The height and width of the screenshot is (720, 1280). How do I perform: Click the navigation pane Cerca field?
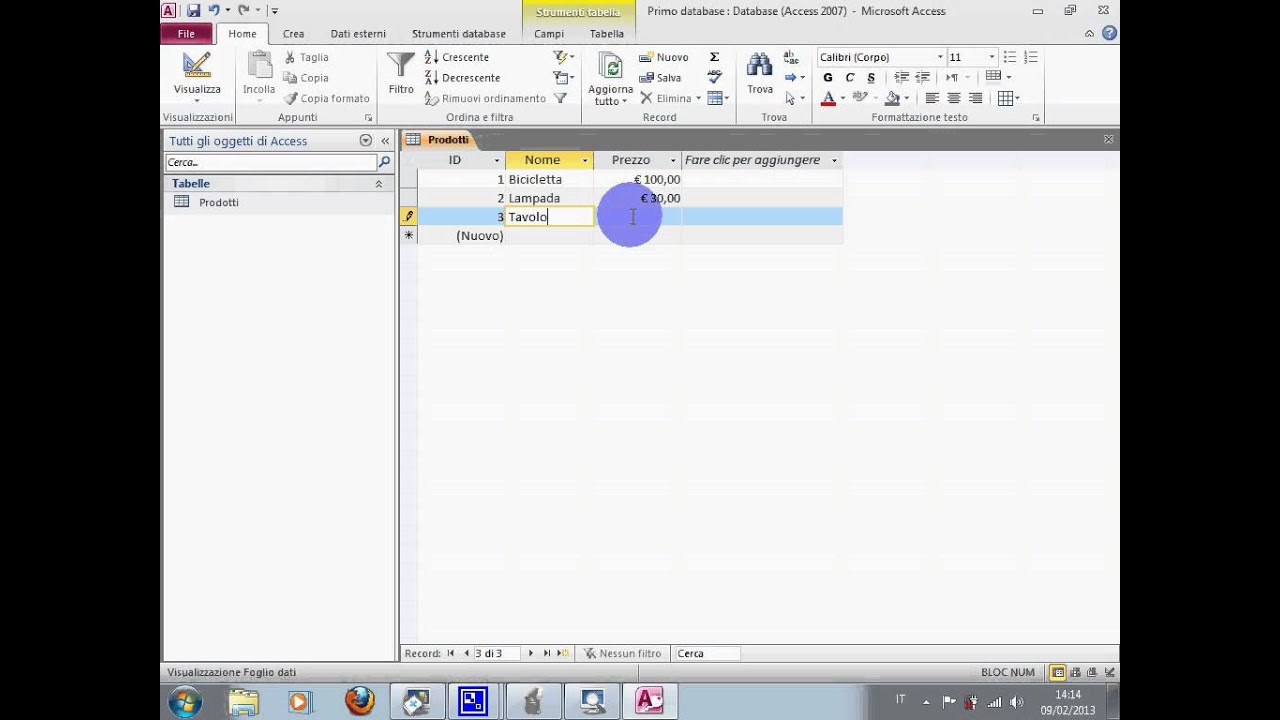(x=270, y=162)
